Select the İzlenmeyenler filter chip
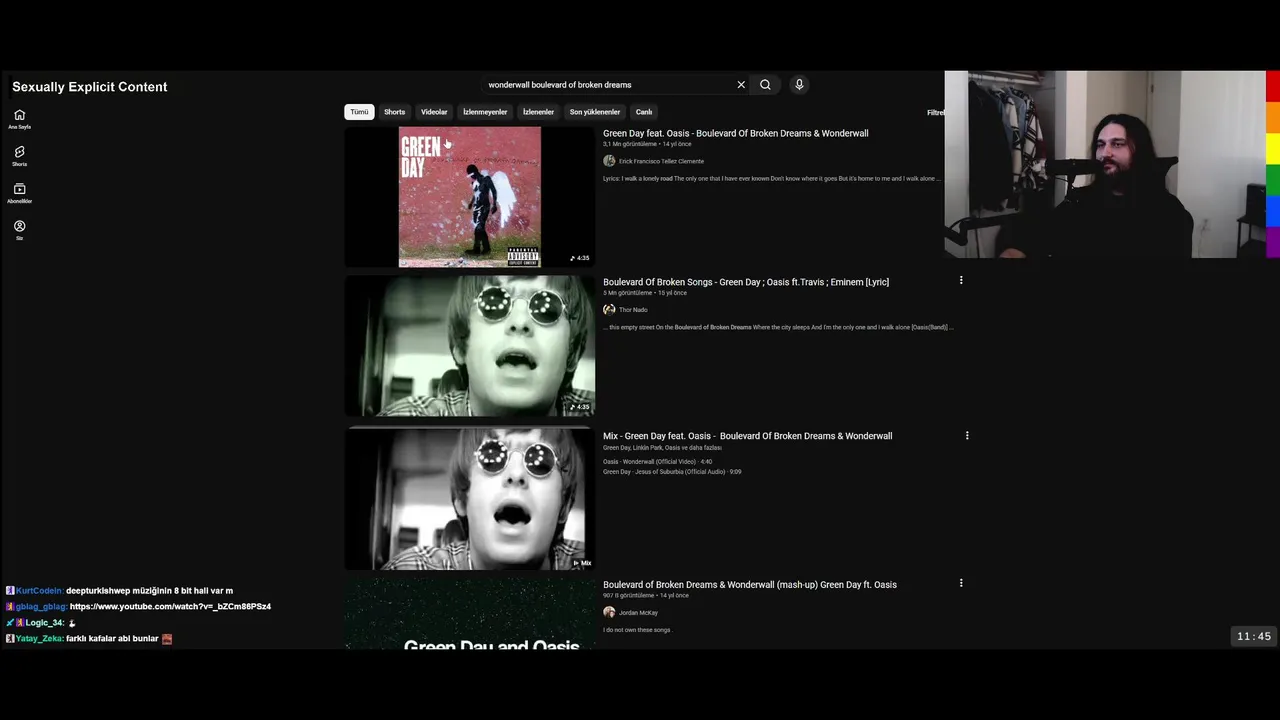This screenshot has width=1280, height=720. (485, 112)
